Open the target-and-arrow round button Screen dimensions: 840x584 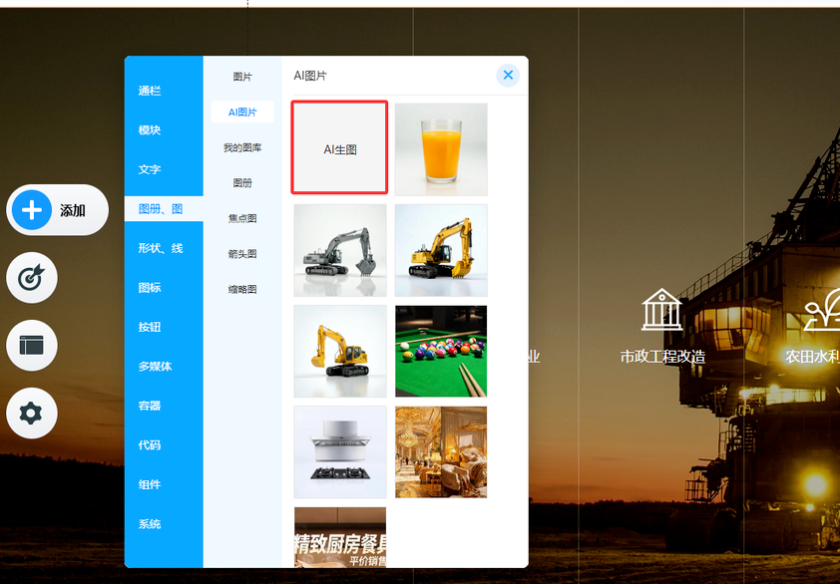[32, 278]
